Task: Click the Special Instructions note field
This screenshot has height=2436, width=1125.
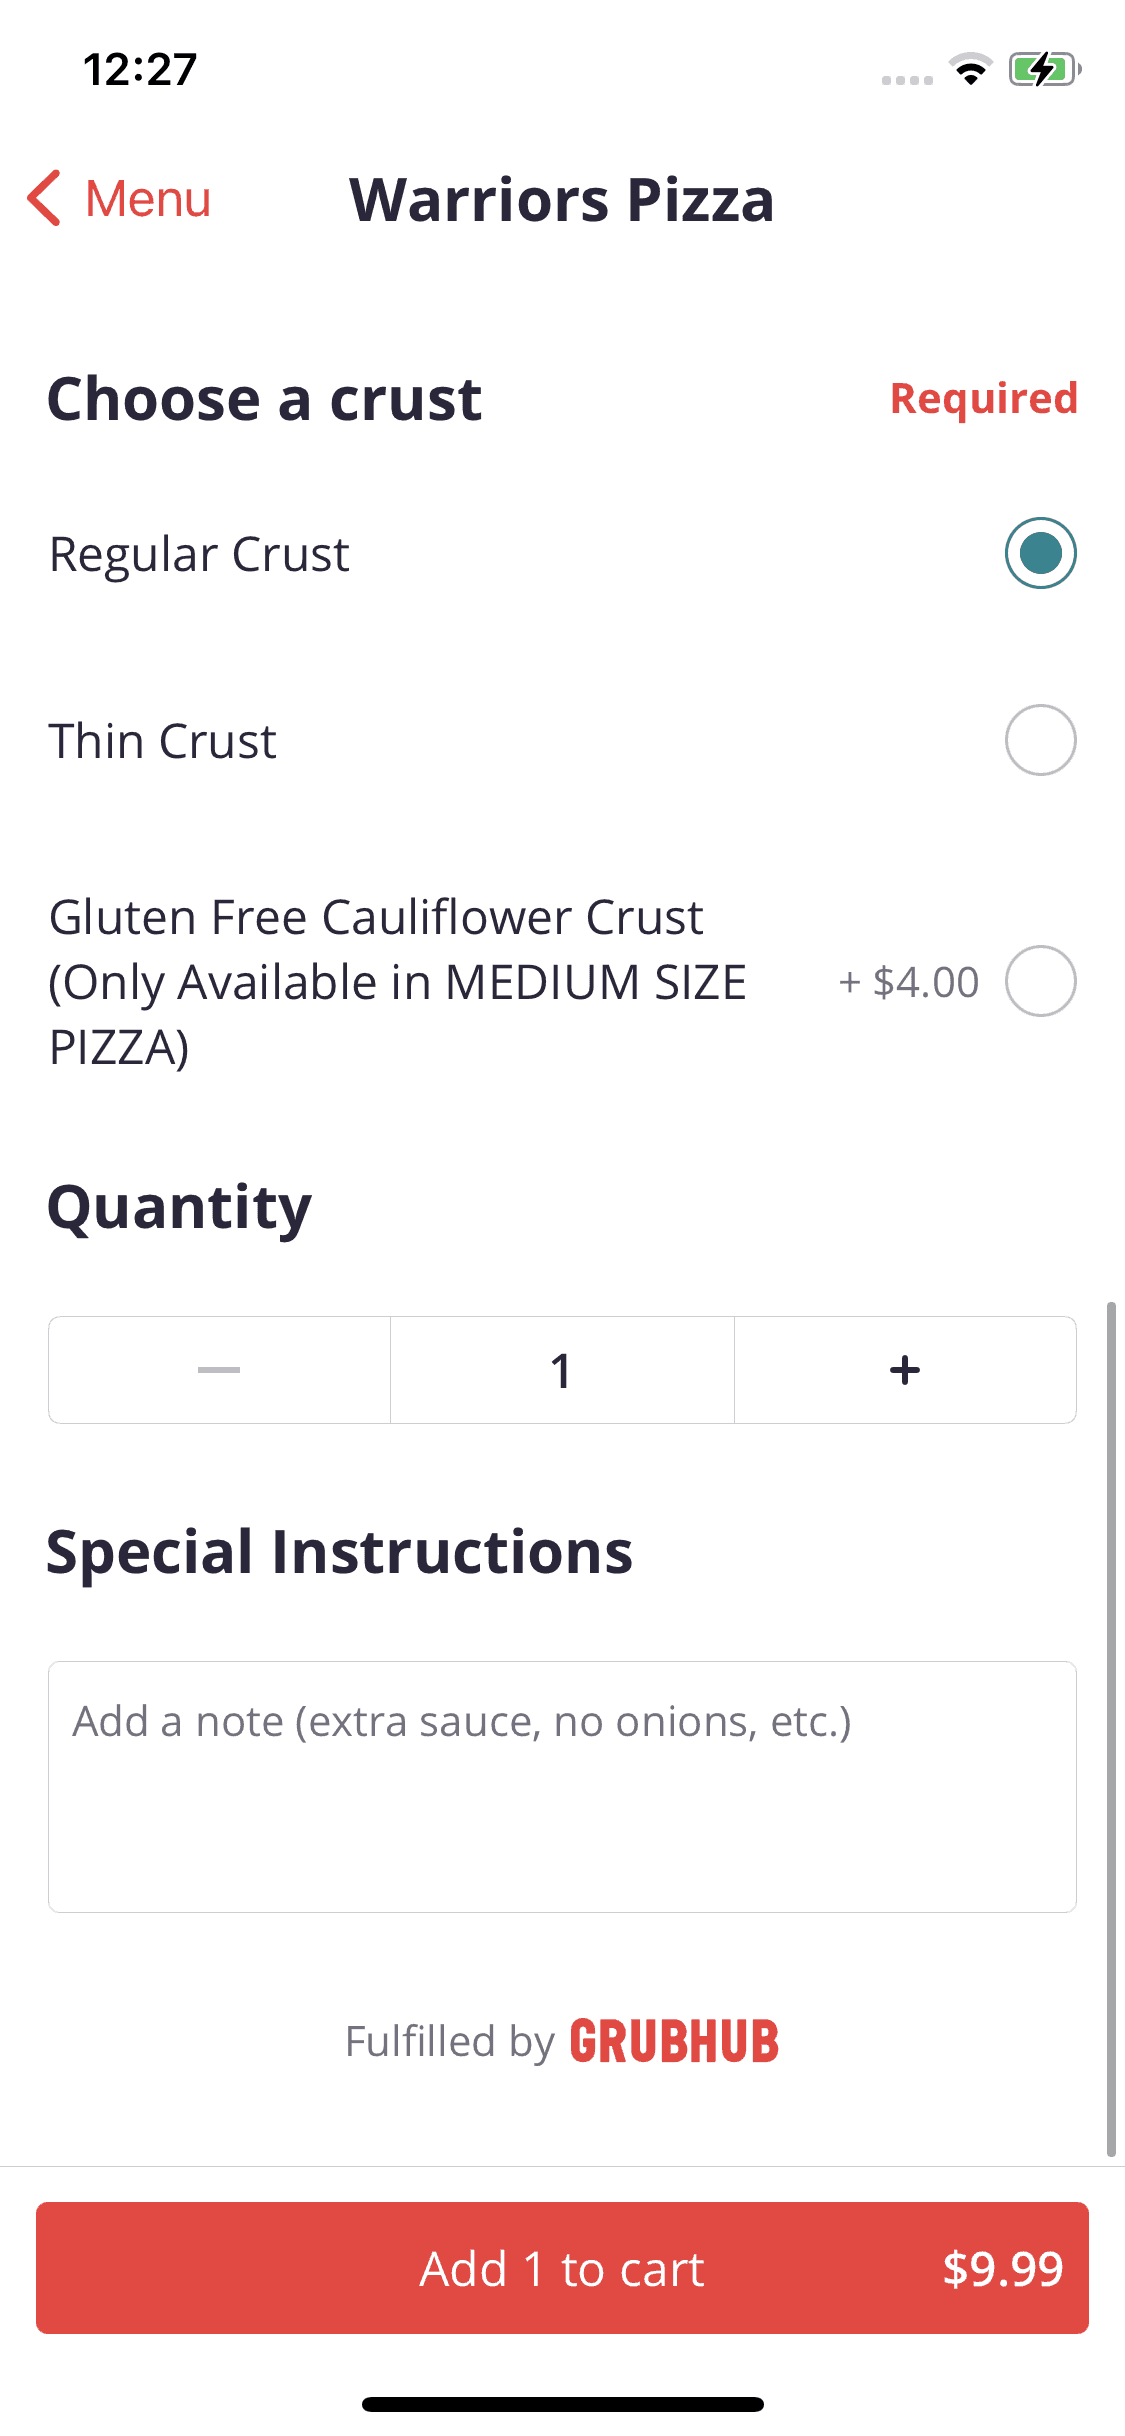Action: tap(562, 1786)
